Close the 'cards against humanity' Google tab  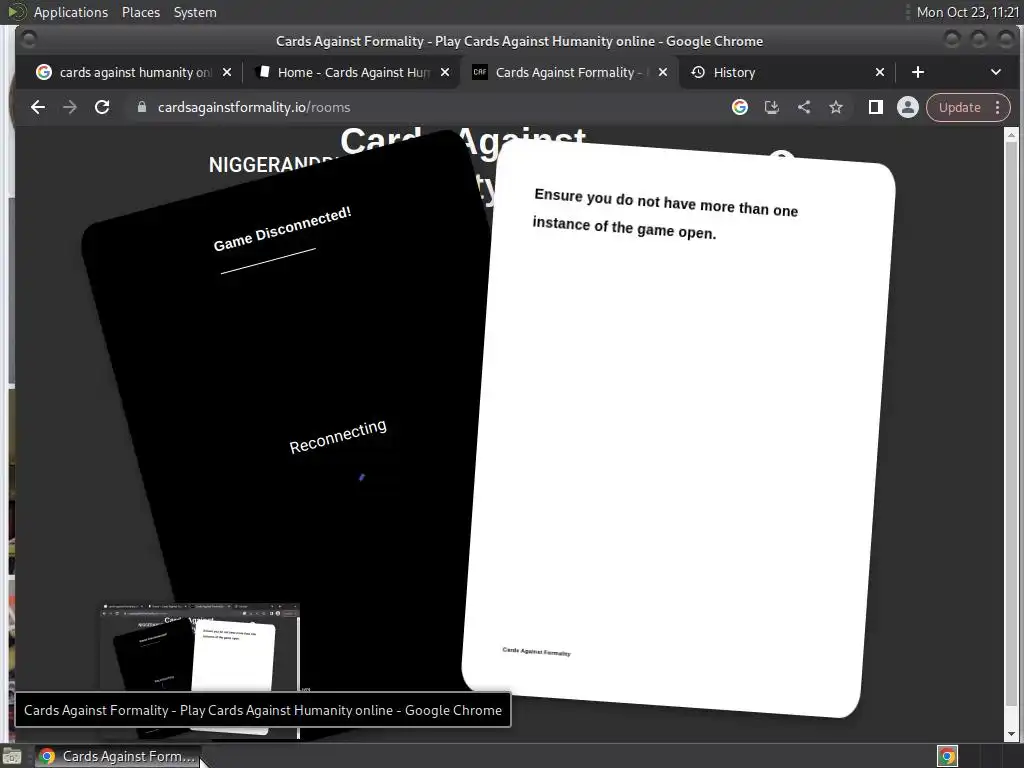click(227, 72)
